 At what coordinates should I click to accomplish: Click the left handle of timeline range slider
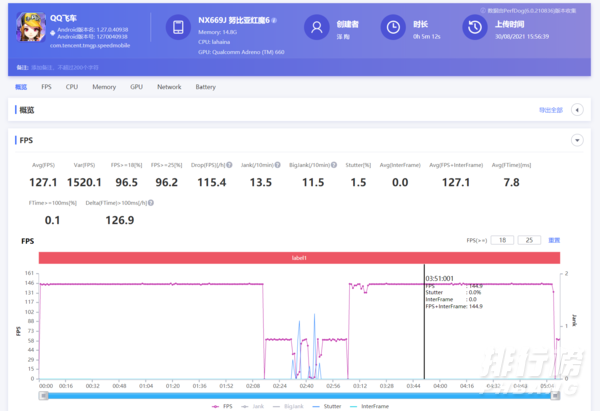(x=44, y=396)
